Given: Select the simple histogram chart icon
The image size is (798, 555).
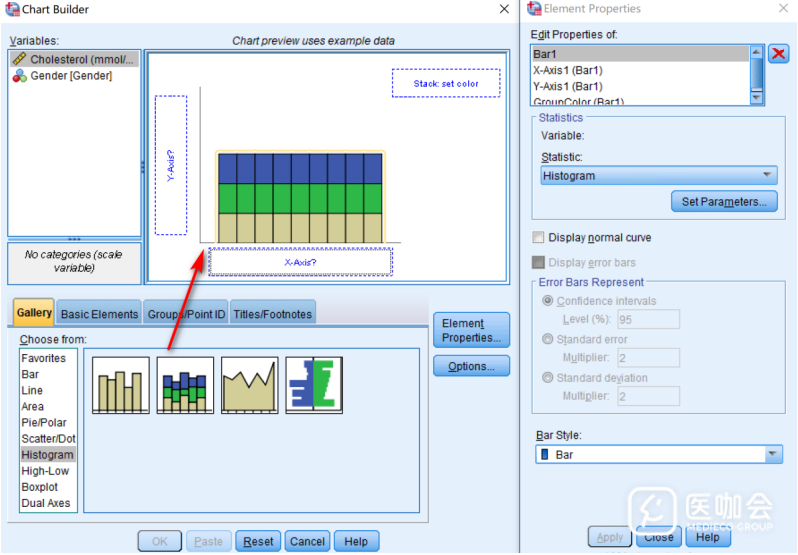Looking at the screenshot, I should pyautogui.click(x=120, y=385).
